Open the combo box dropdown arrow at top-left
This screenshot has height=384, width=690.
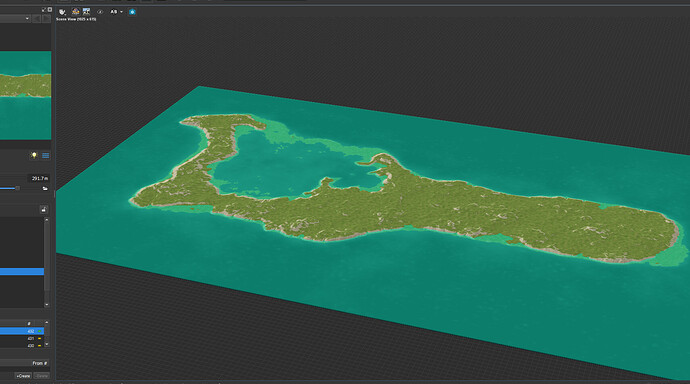[27, 18]
